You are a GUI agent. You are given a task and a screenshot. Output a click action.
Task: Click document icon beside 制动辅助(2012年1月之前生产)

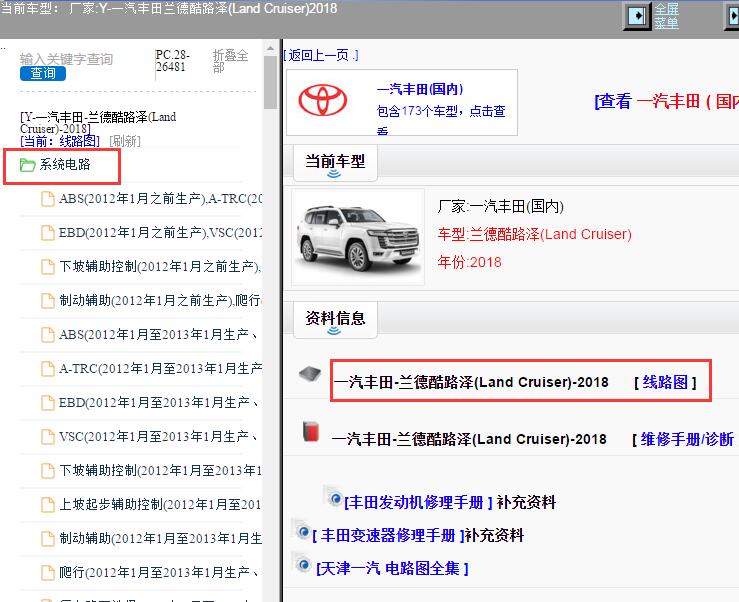48,301
